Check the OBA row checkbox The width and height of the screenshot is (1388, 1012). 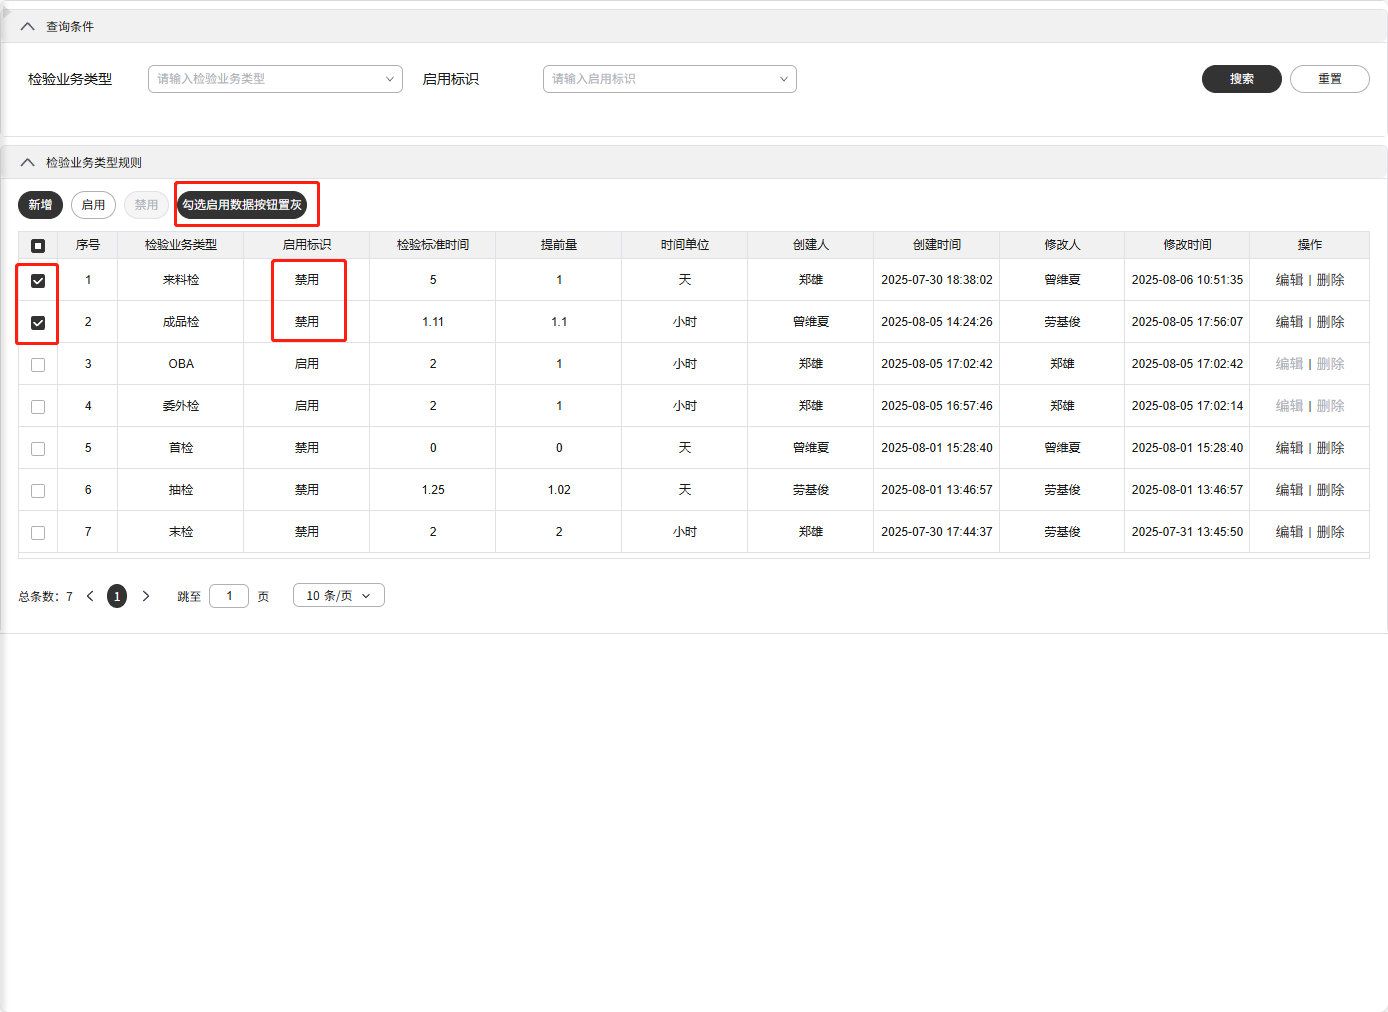38,365
